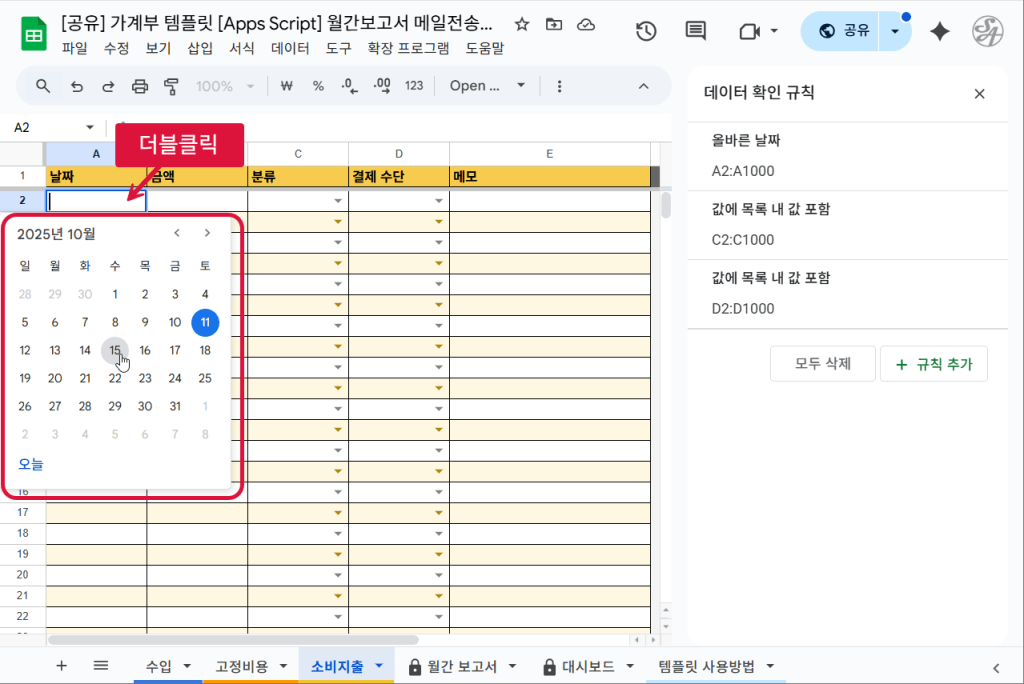Viewport: 1024px width, 684px height.
Task: Open version history clock icon
Action: 646,31
